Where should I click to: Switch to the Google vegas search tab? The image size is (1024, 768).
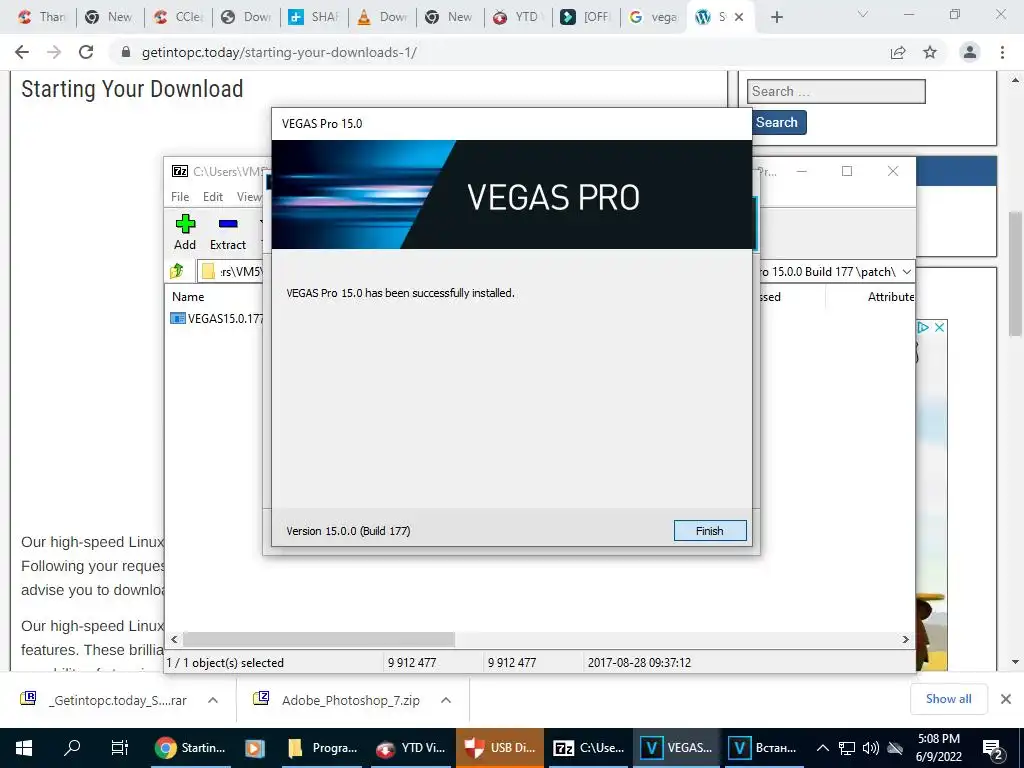point(652,17)
